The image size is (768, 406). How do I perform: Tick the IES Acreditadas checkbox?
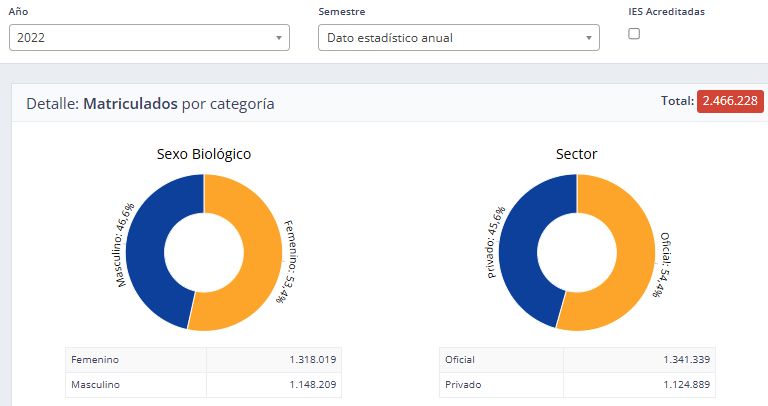[x=634, y=34]
